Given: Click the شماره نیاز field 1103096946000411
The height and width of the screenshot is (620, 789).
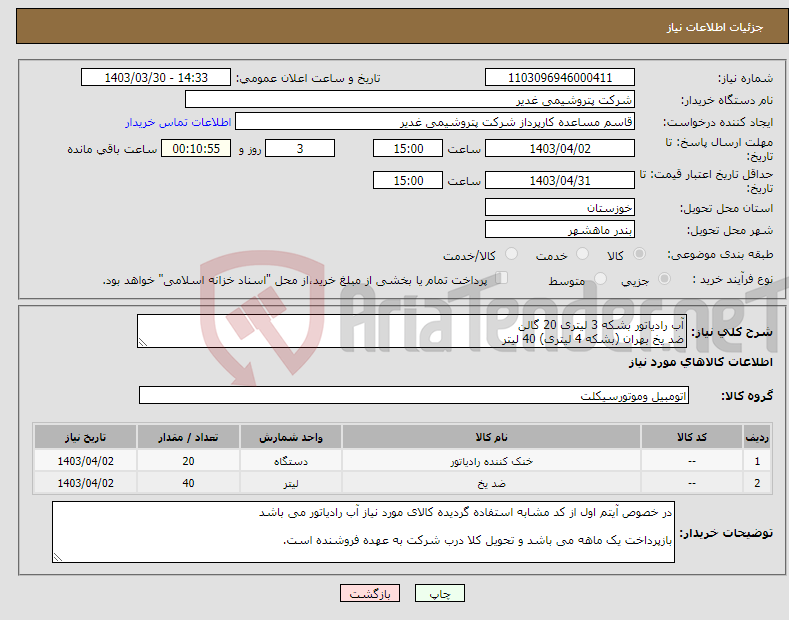Looking at the screenshot, I should (560, 78).
